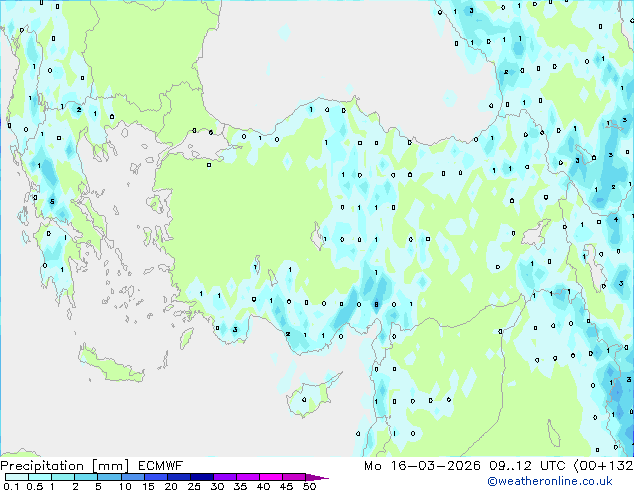Click the "(00+132" forecast offset text

point(603,466)
